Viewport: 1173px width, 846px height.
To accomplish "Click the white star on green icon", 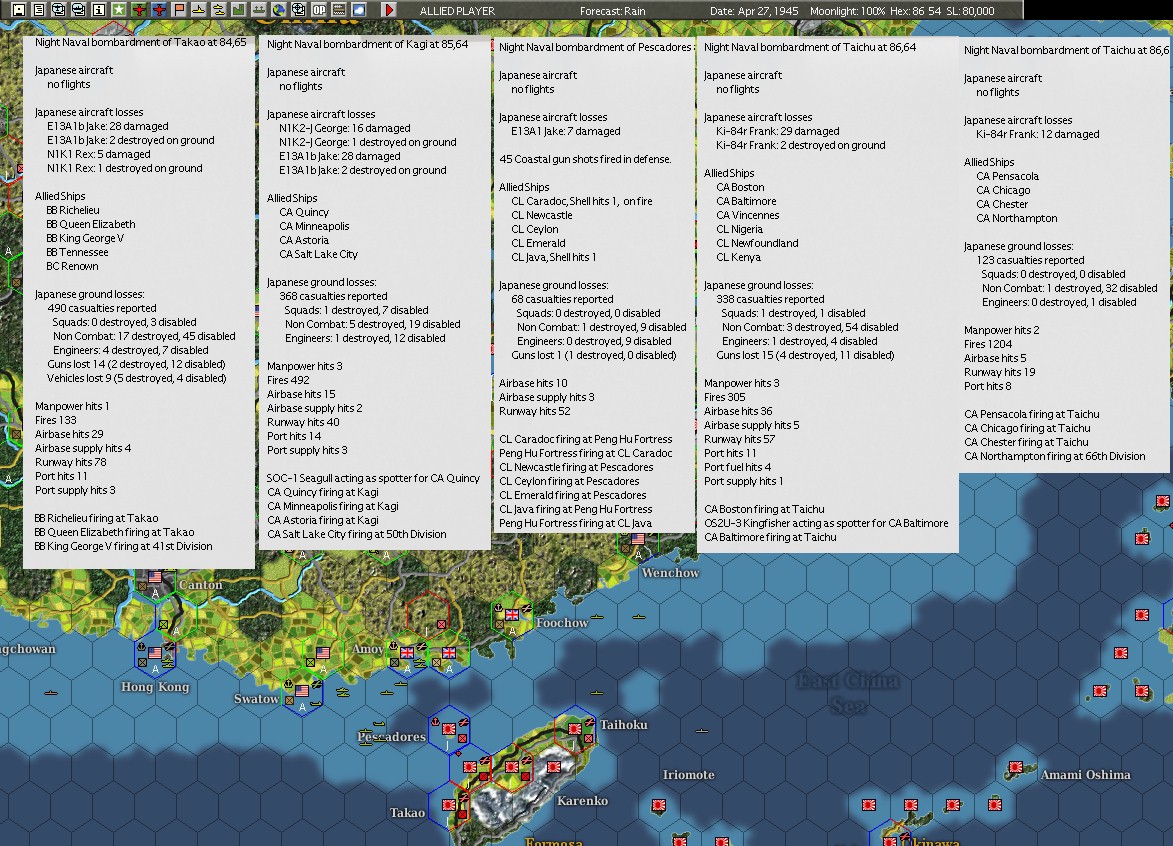I will point(119,10).
